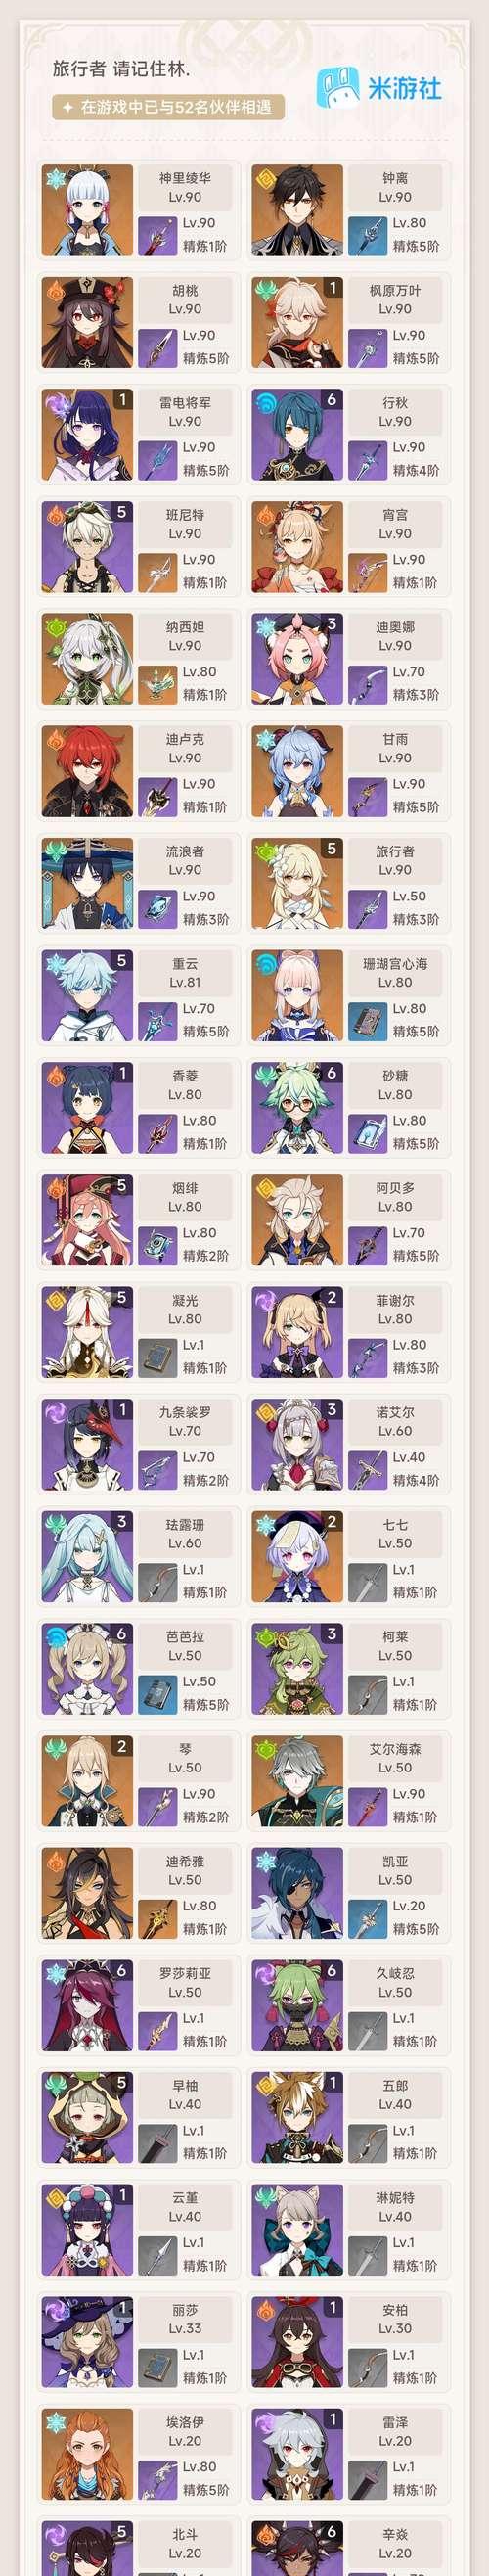This screenshot has height=2576, width=489.
Task: Open 胡桃 character portrait
Action: pos(87,323)
